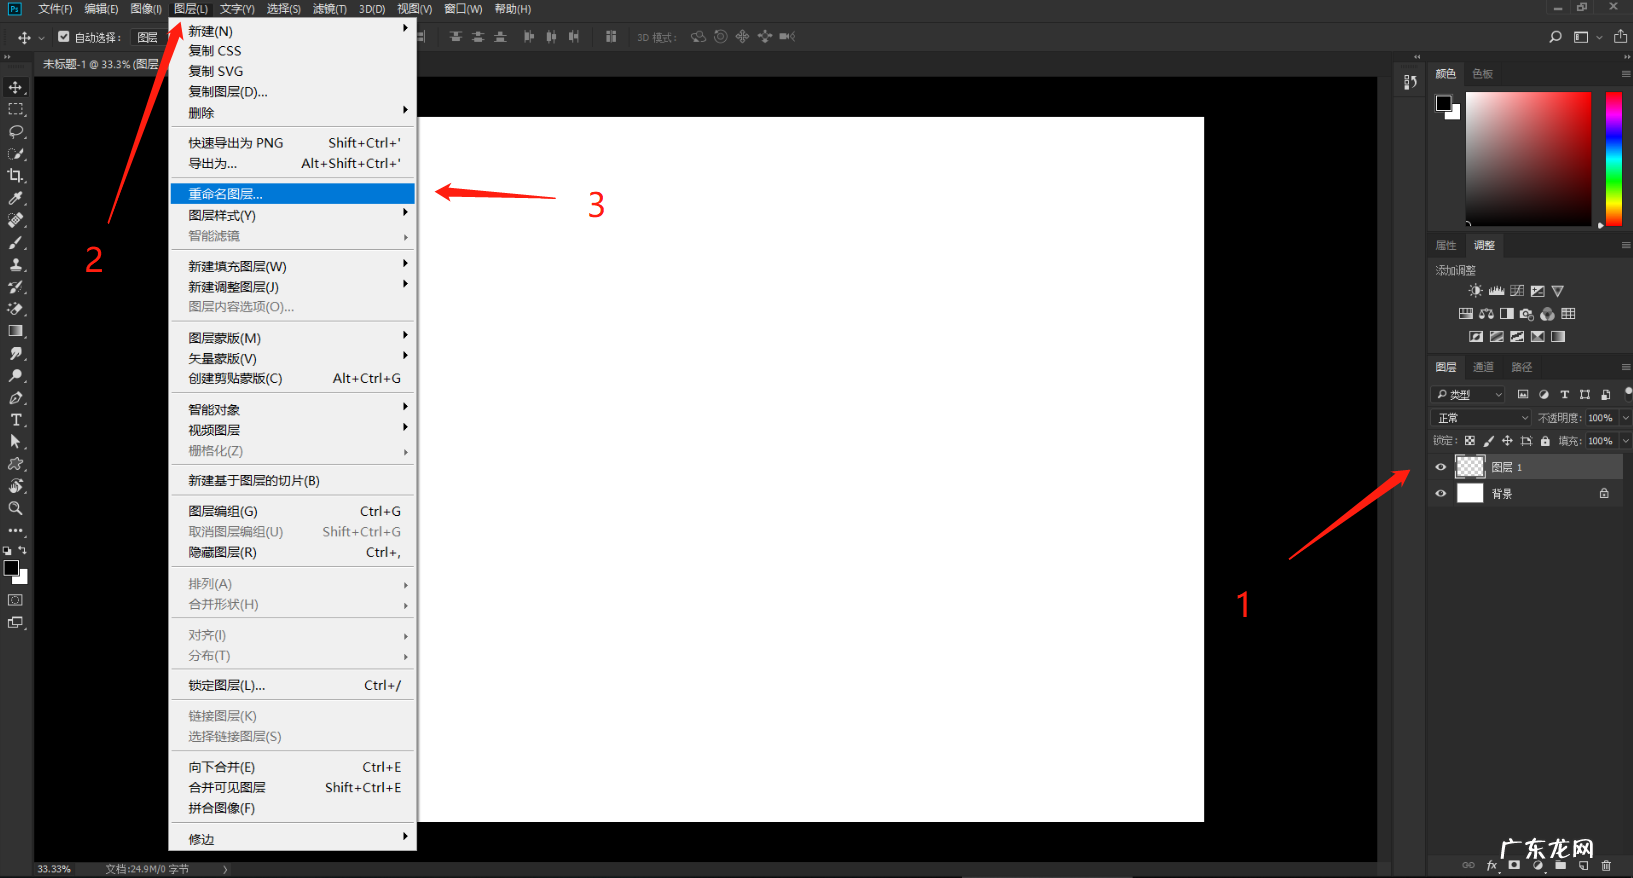Select the Eyedropper tool
The width and height of the screenshot is (1633, 878).
click(15, 198)
